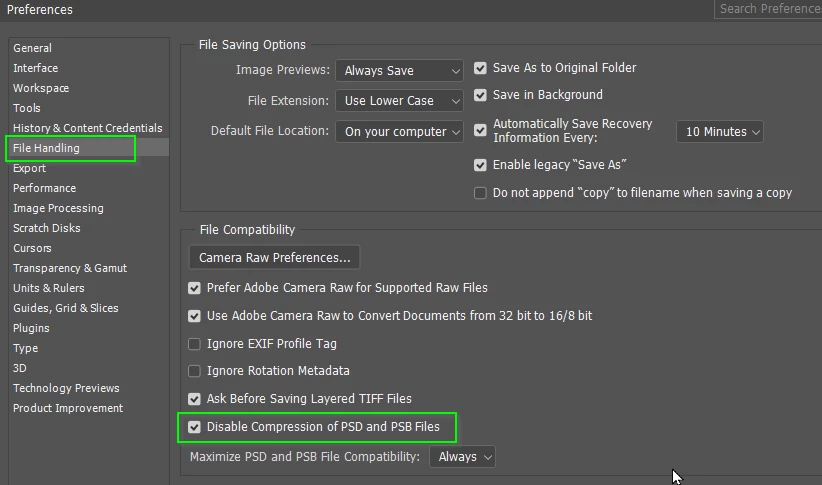Screen dimensions: 822x485
Task: Open Image Processing preferences
Action: [58, 208]
